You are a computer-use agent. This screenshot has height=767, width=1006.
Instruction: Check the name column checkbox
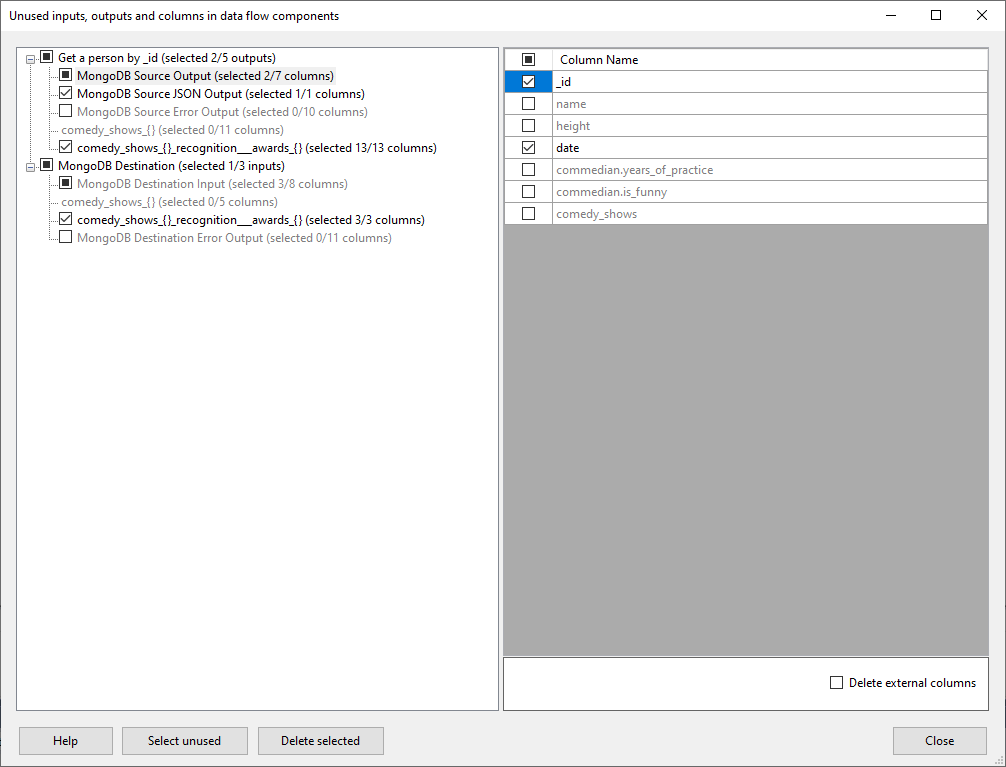click(x=529, y=103)
